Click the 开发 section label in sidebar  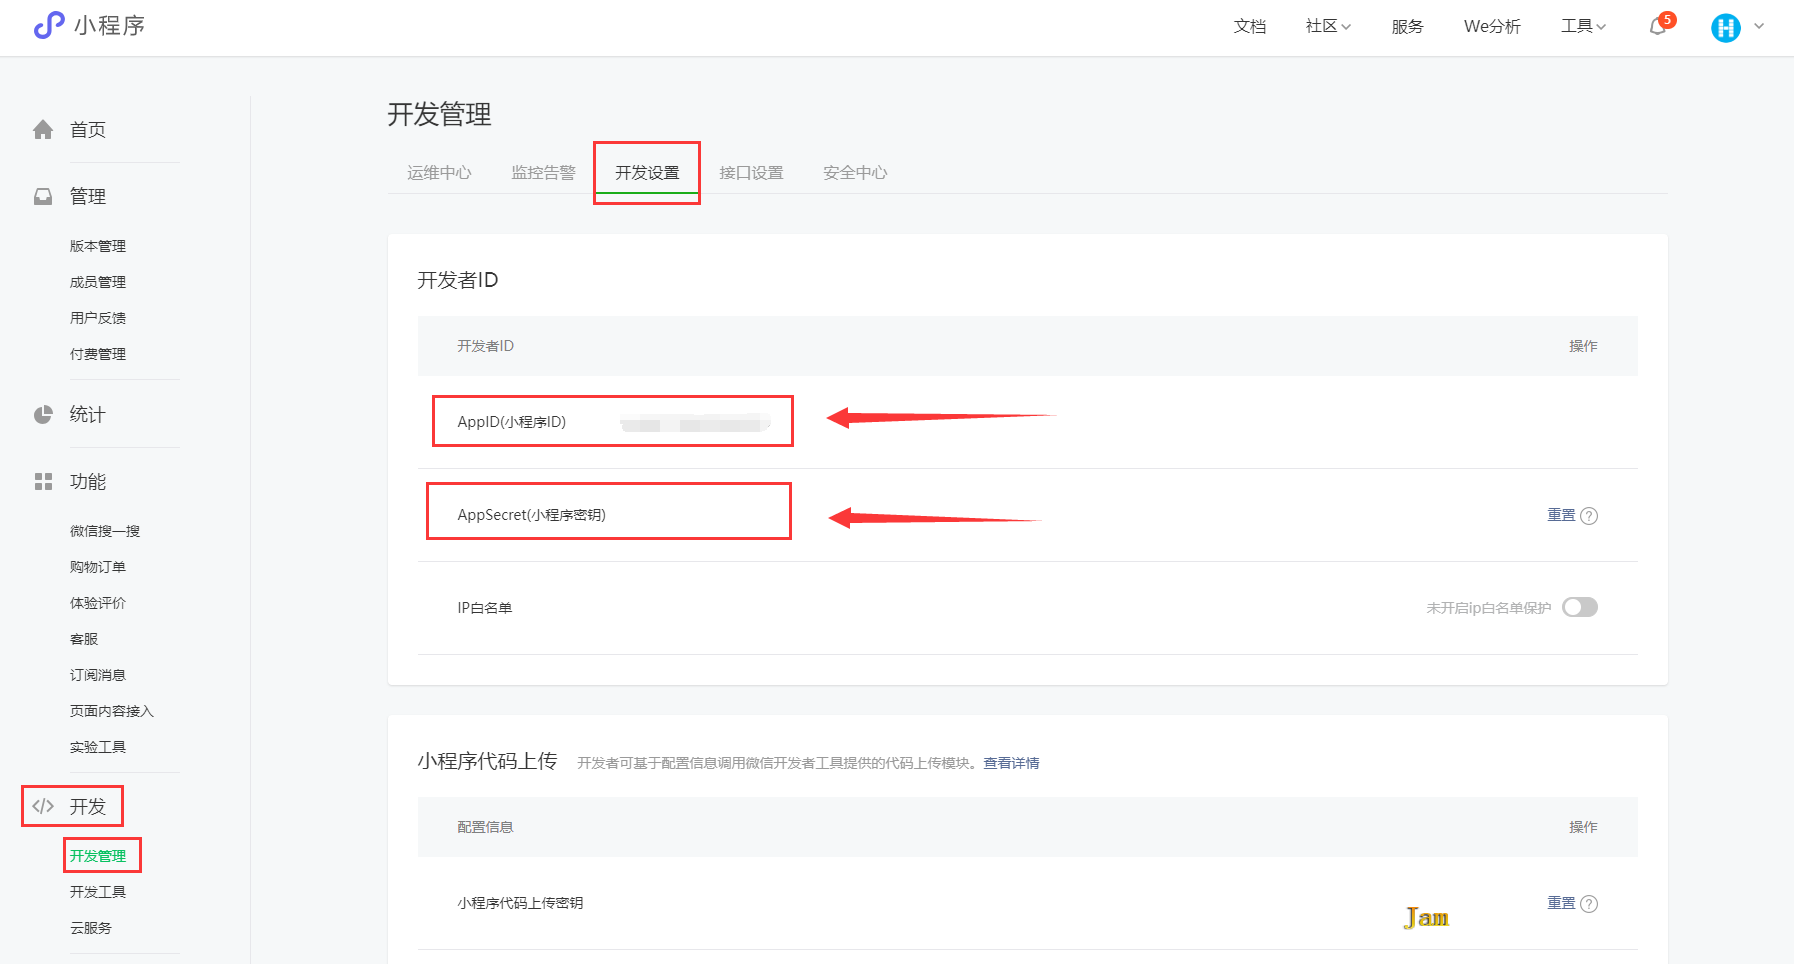88,807
